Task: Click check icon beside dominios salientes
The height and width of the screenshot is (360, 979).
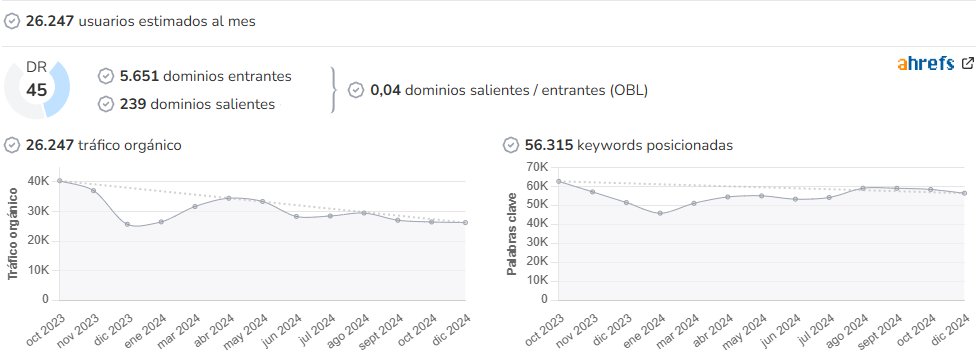Action: pyautogui.click(x=106, y=104)
